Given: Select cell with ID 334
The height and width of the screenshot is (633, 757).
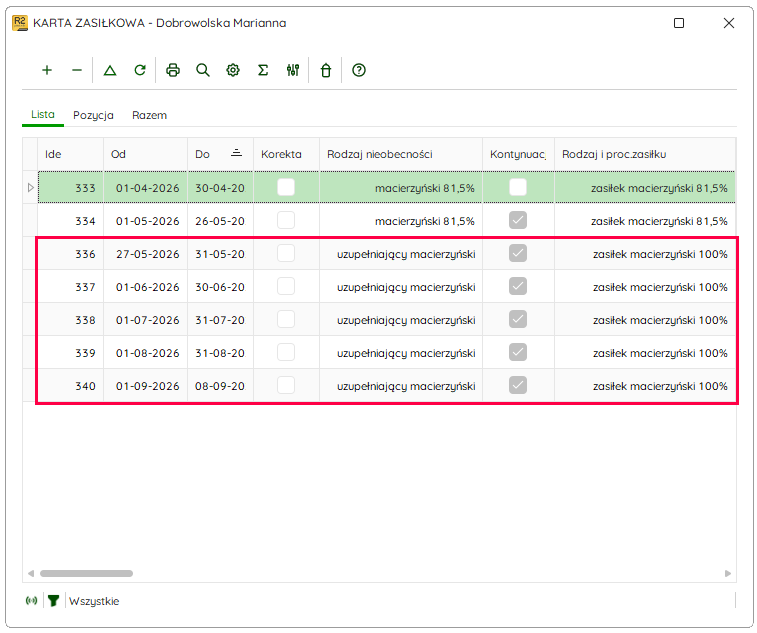Looking at the screenshot, I should point(70,221).
